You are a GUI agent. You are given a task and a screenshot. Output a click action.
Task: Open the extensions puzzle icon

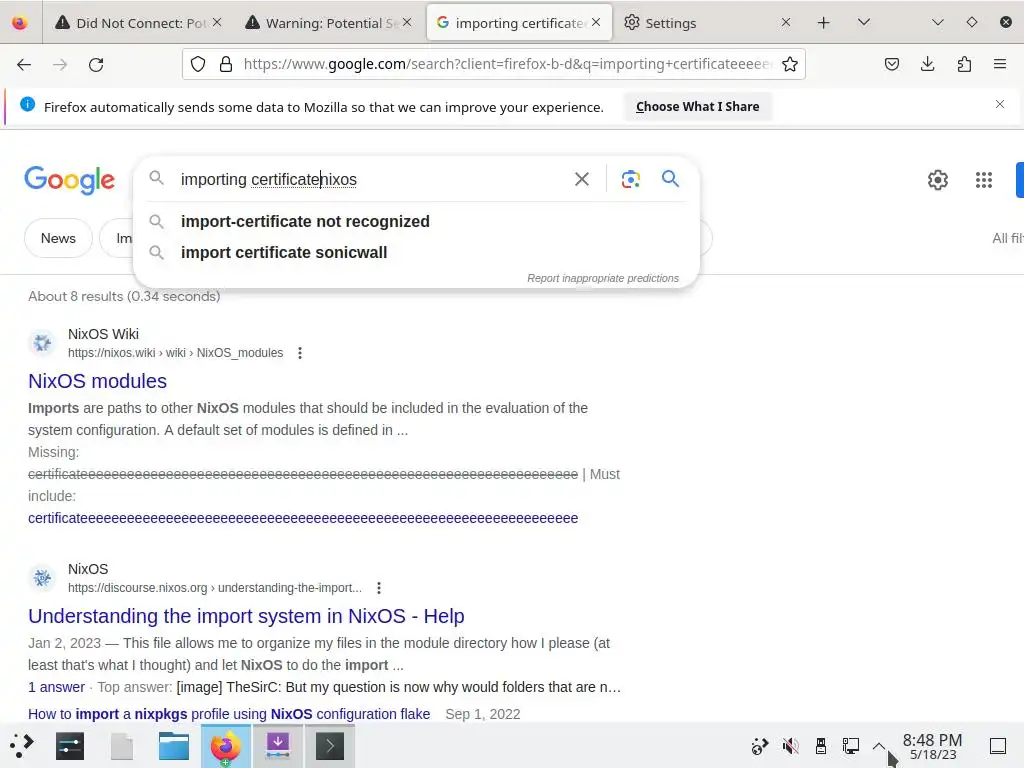click(964, 64)
